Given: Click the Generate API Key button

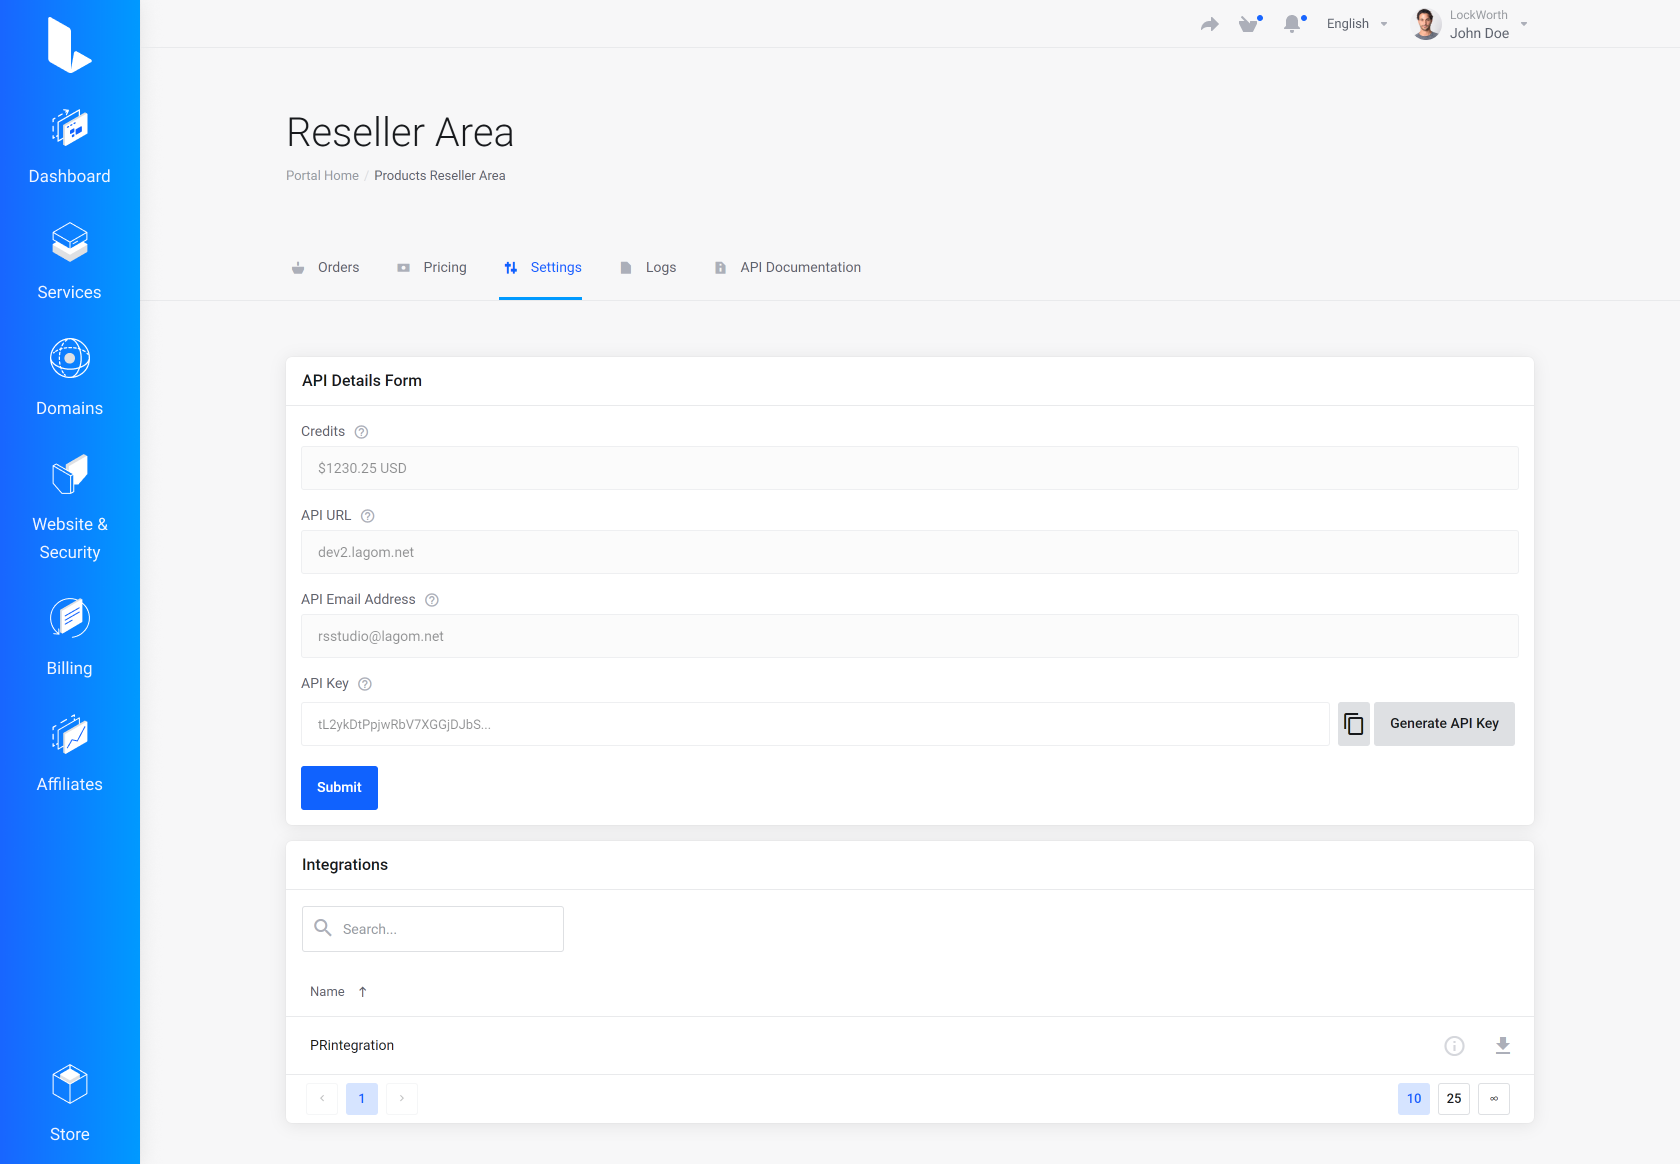Looking at the screenshot, I should [x=1444, y=724].
